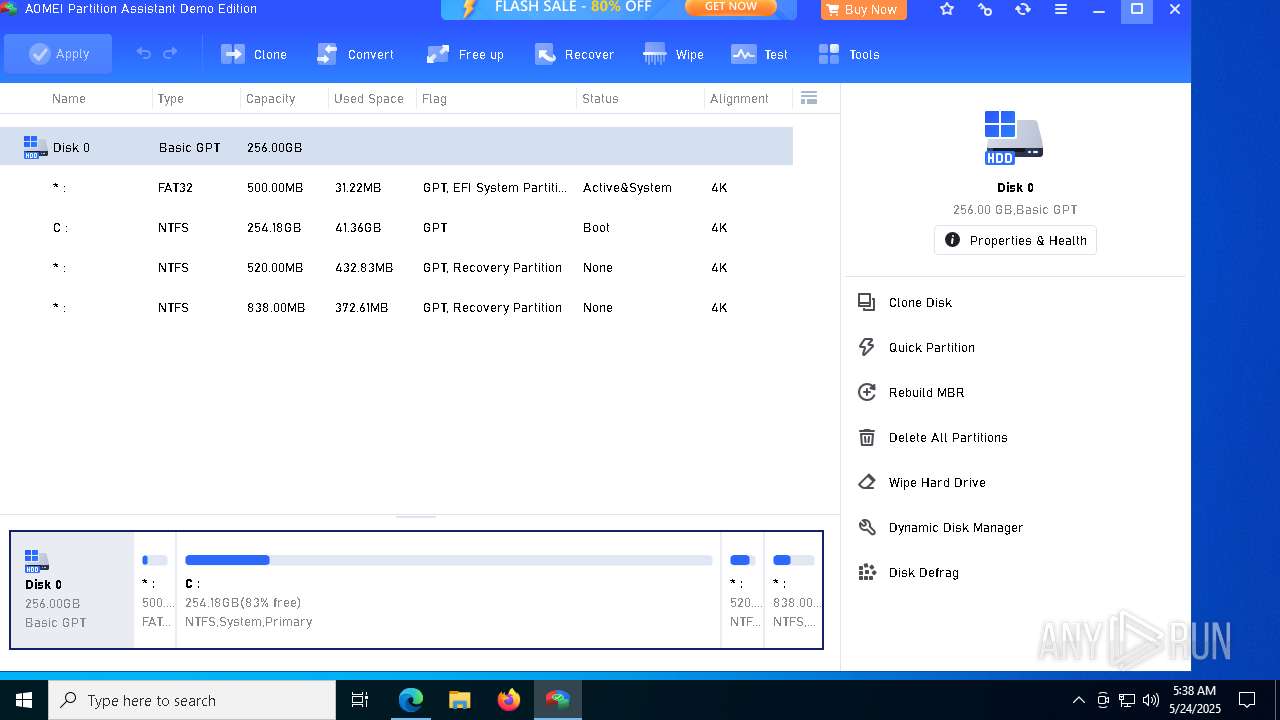Select the 838.00MB Recovery Partition row
This screenshot has height=720, width=1280.
click(x=396, y=307)
